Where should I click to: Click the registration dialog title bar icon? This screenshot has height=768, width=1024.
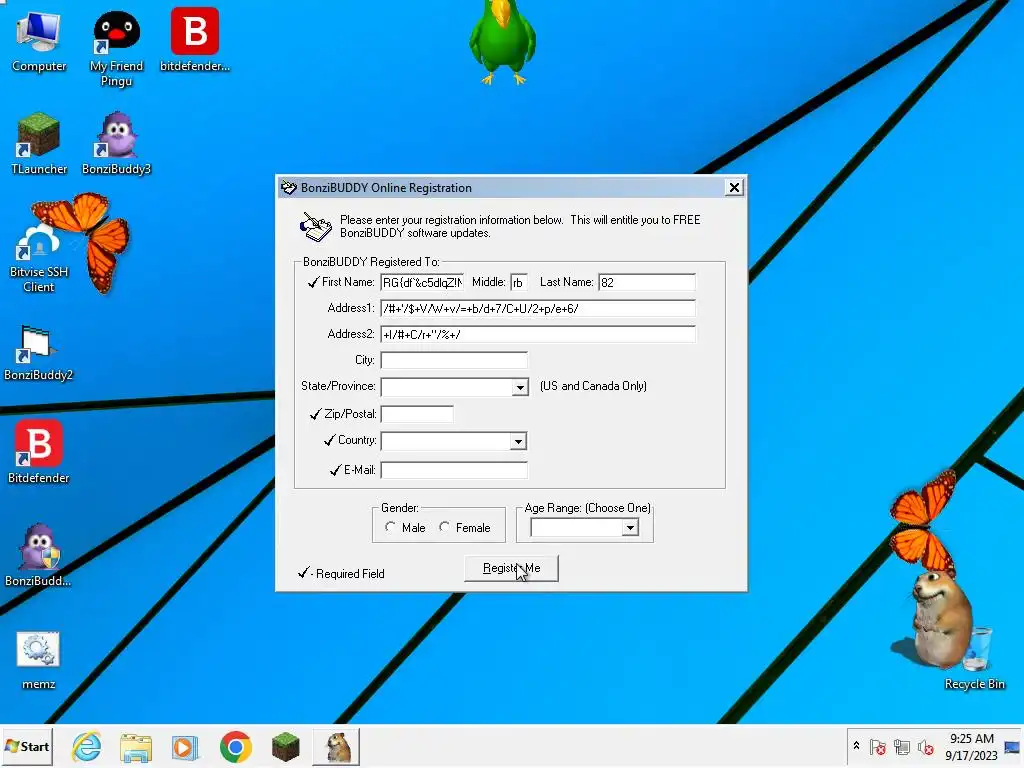tap(289, 188)
